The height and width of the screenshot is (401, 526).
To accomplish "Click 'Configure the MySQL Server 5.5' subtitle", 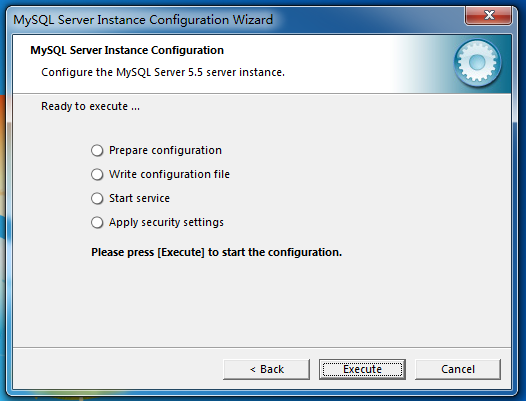I will coord(163,72).
